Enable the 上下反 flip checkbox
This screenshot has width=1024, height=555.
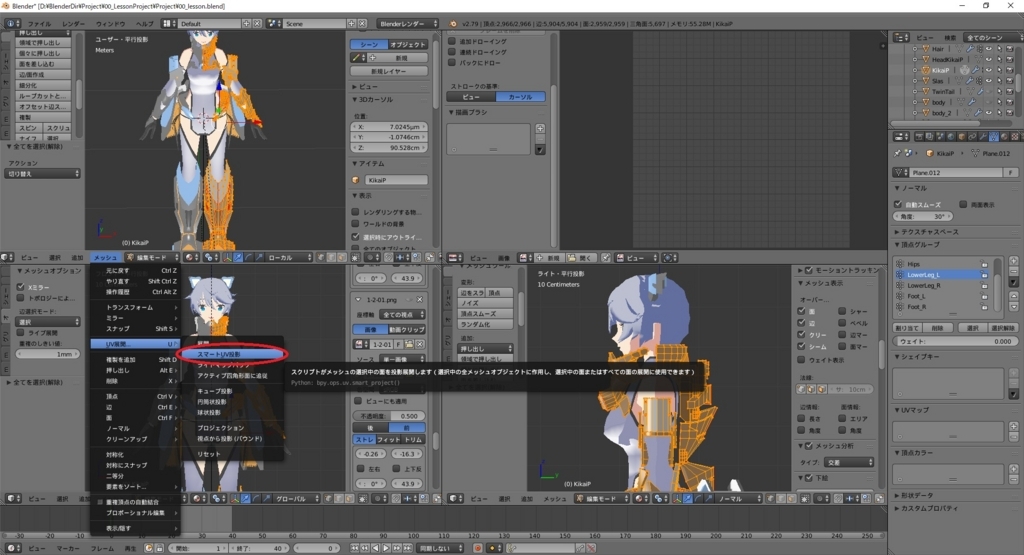396,469
